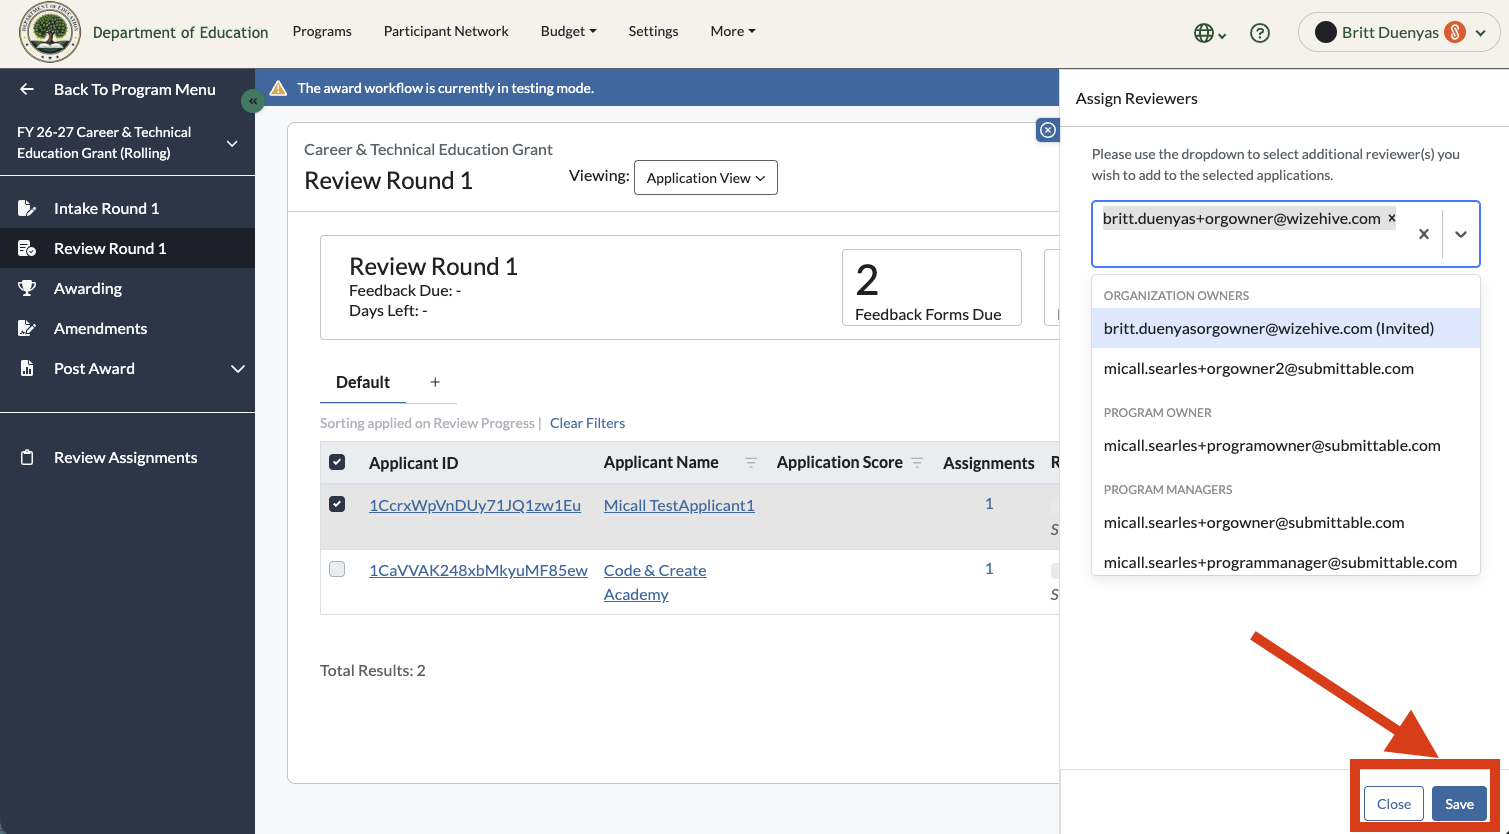
Task: Add a new tab with plus
Action: tap(435, 382)
